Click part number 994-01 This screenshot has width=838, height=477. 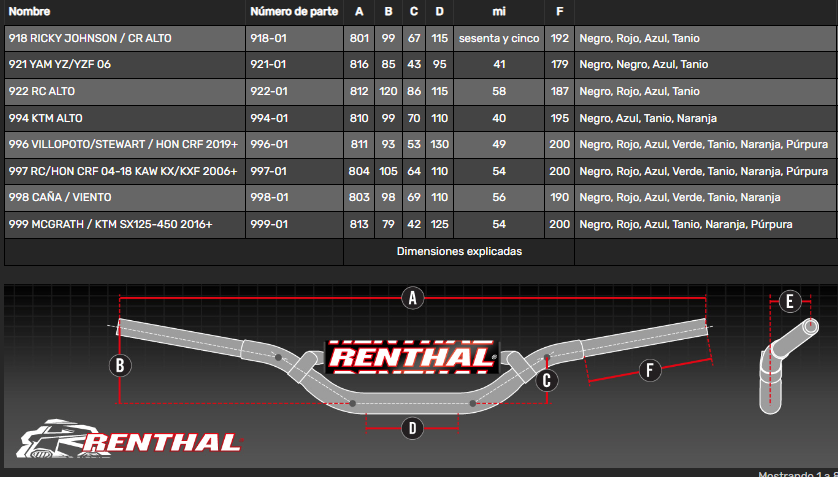[269, 118]
